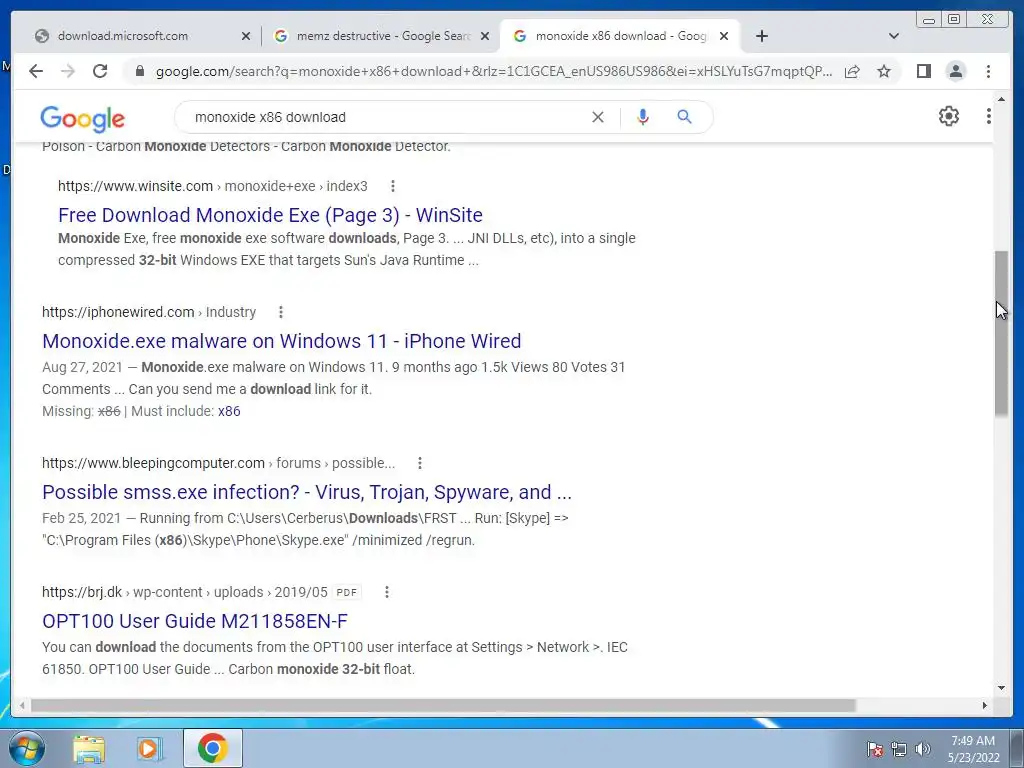Click the horizontal scrollbar thumb
Image resolution: width=1024 pixels, height=768 pixels.
click(x=443, y=705)
